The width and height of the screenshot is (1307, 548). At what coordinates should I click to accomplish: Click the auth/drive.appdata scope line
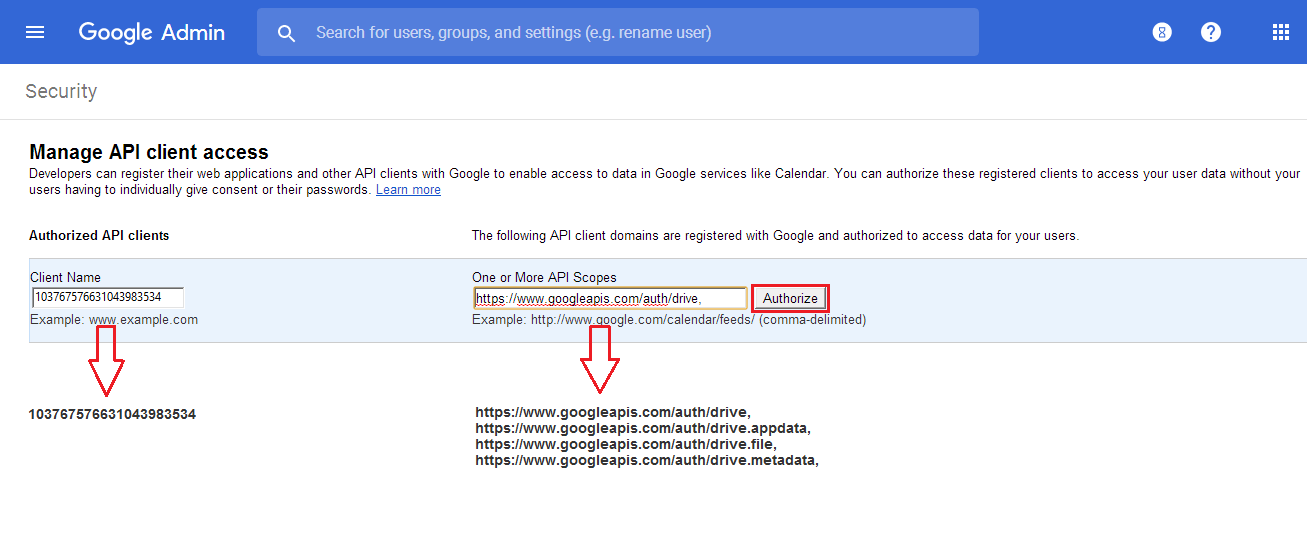[x=643, y=428]
